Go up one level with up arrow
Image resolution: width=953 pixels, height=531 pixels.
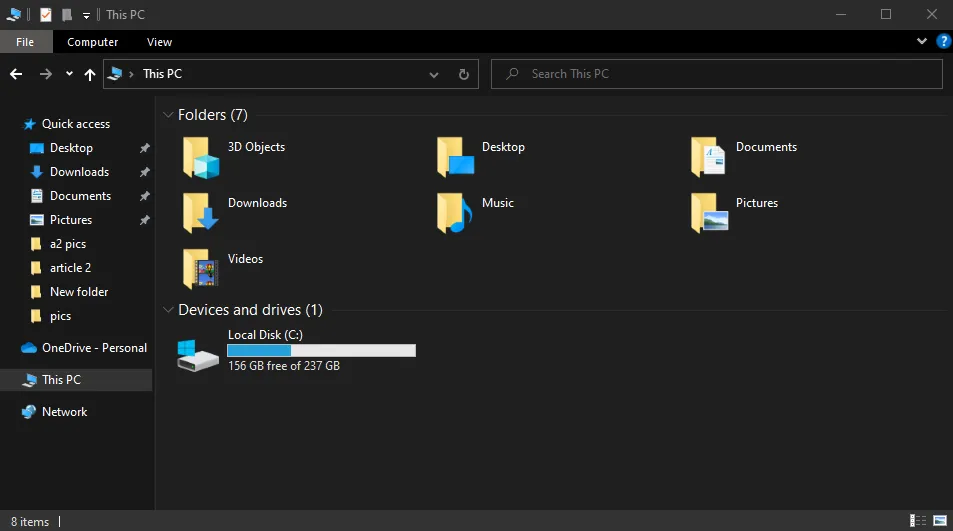click(90, 74)
